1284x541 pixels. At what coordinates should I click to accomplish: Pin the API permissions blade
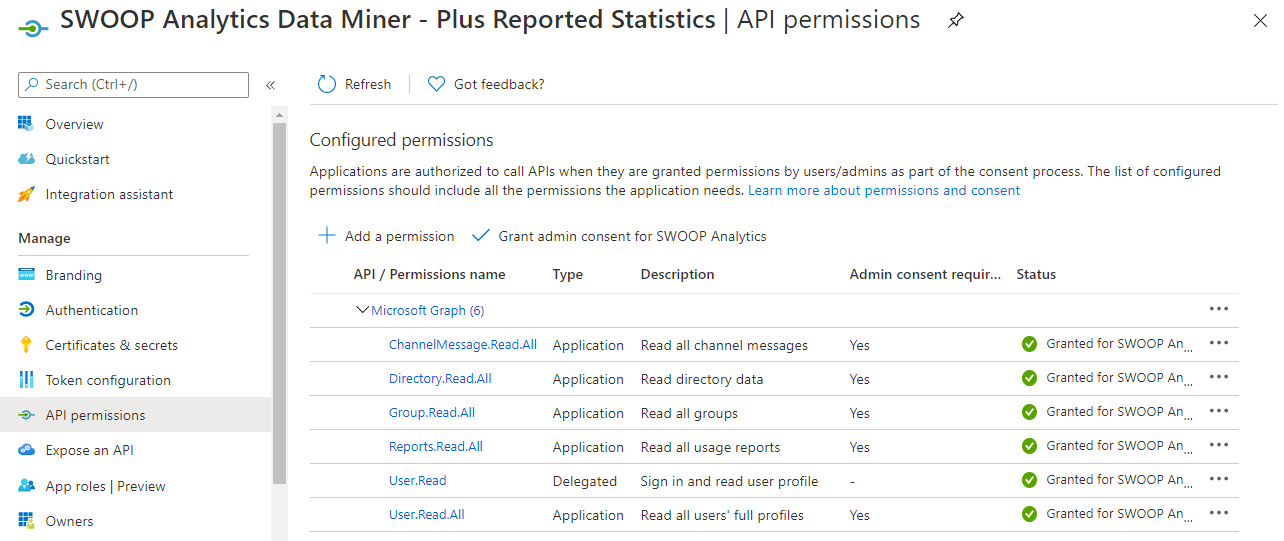tap(956, 20)
